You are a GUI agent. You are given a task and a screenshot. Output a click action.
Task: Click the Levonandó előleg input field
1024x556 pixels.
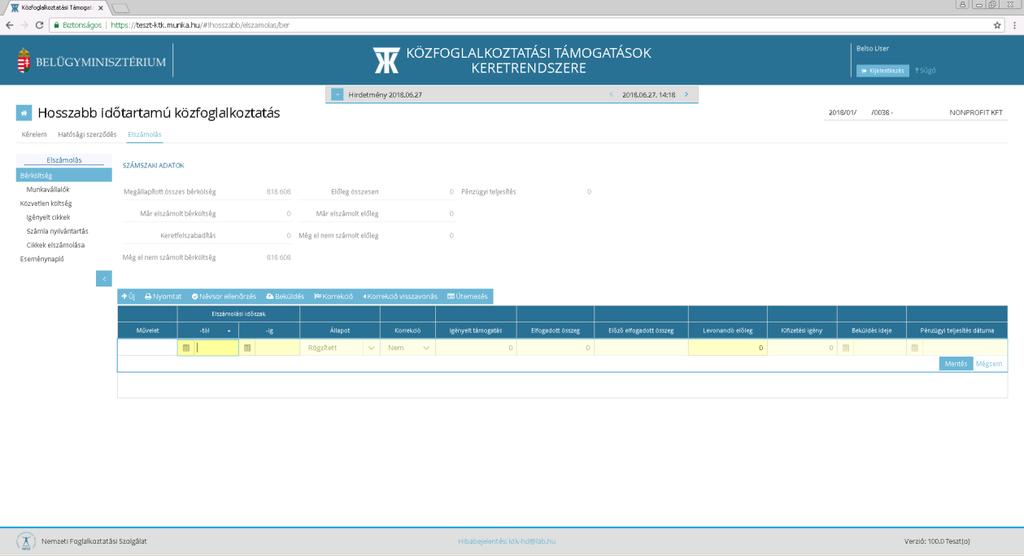click(727, 348)
